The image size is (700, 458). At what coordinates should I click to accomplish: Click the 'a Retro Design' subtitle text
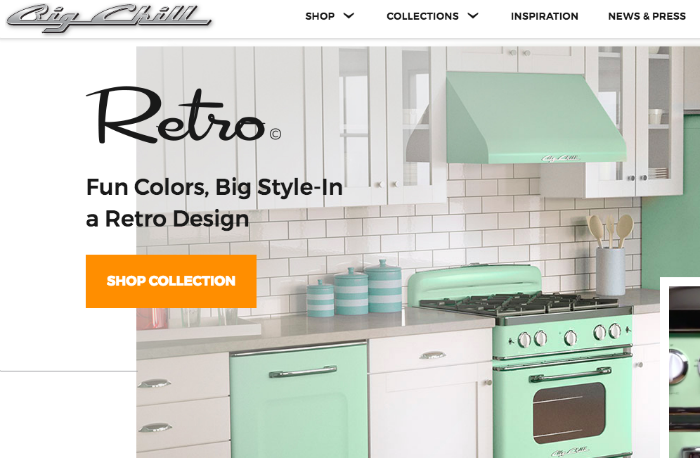pyautogui.click(x=167, y=219)
